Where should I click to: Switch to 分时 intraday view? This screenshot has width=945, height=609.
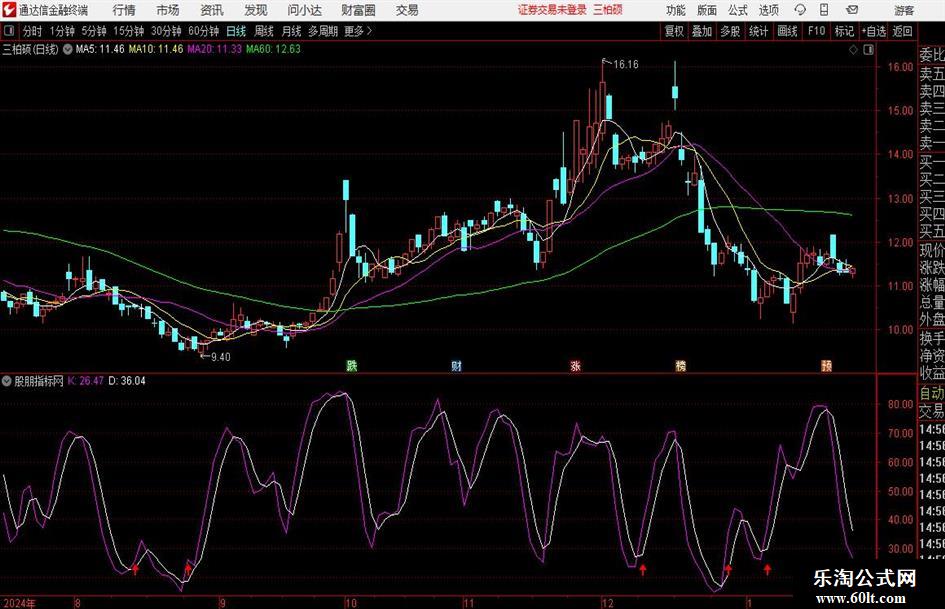(33, 31)
